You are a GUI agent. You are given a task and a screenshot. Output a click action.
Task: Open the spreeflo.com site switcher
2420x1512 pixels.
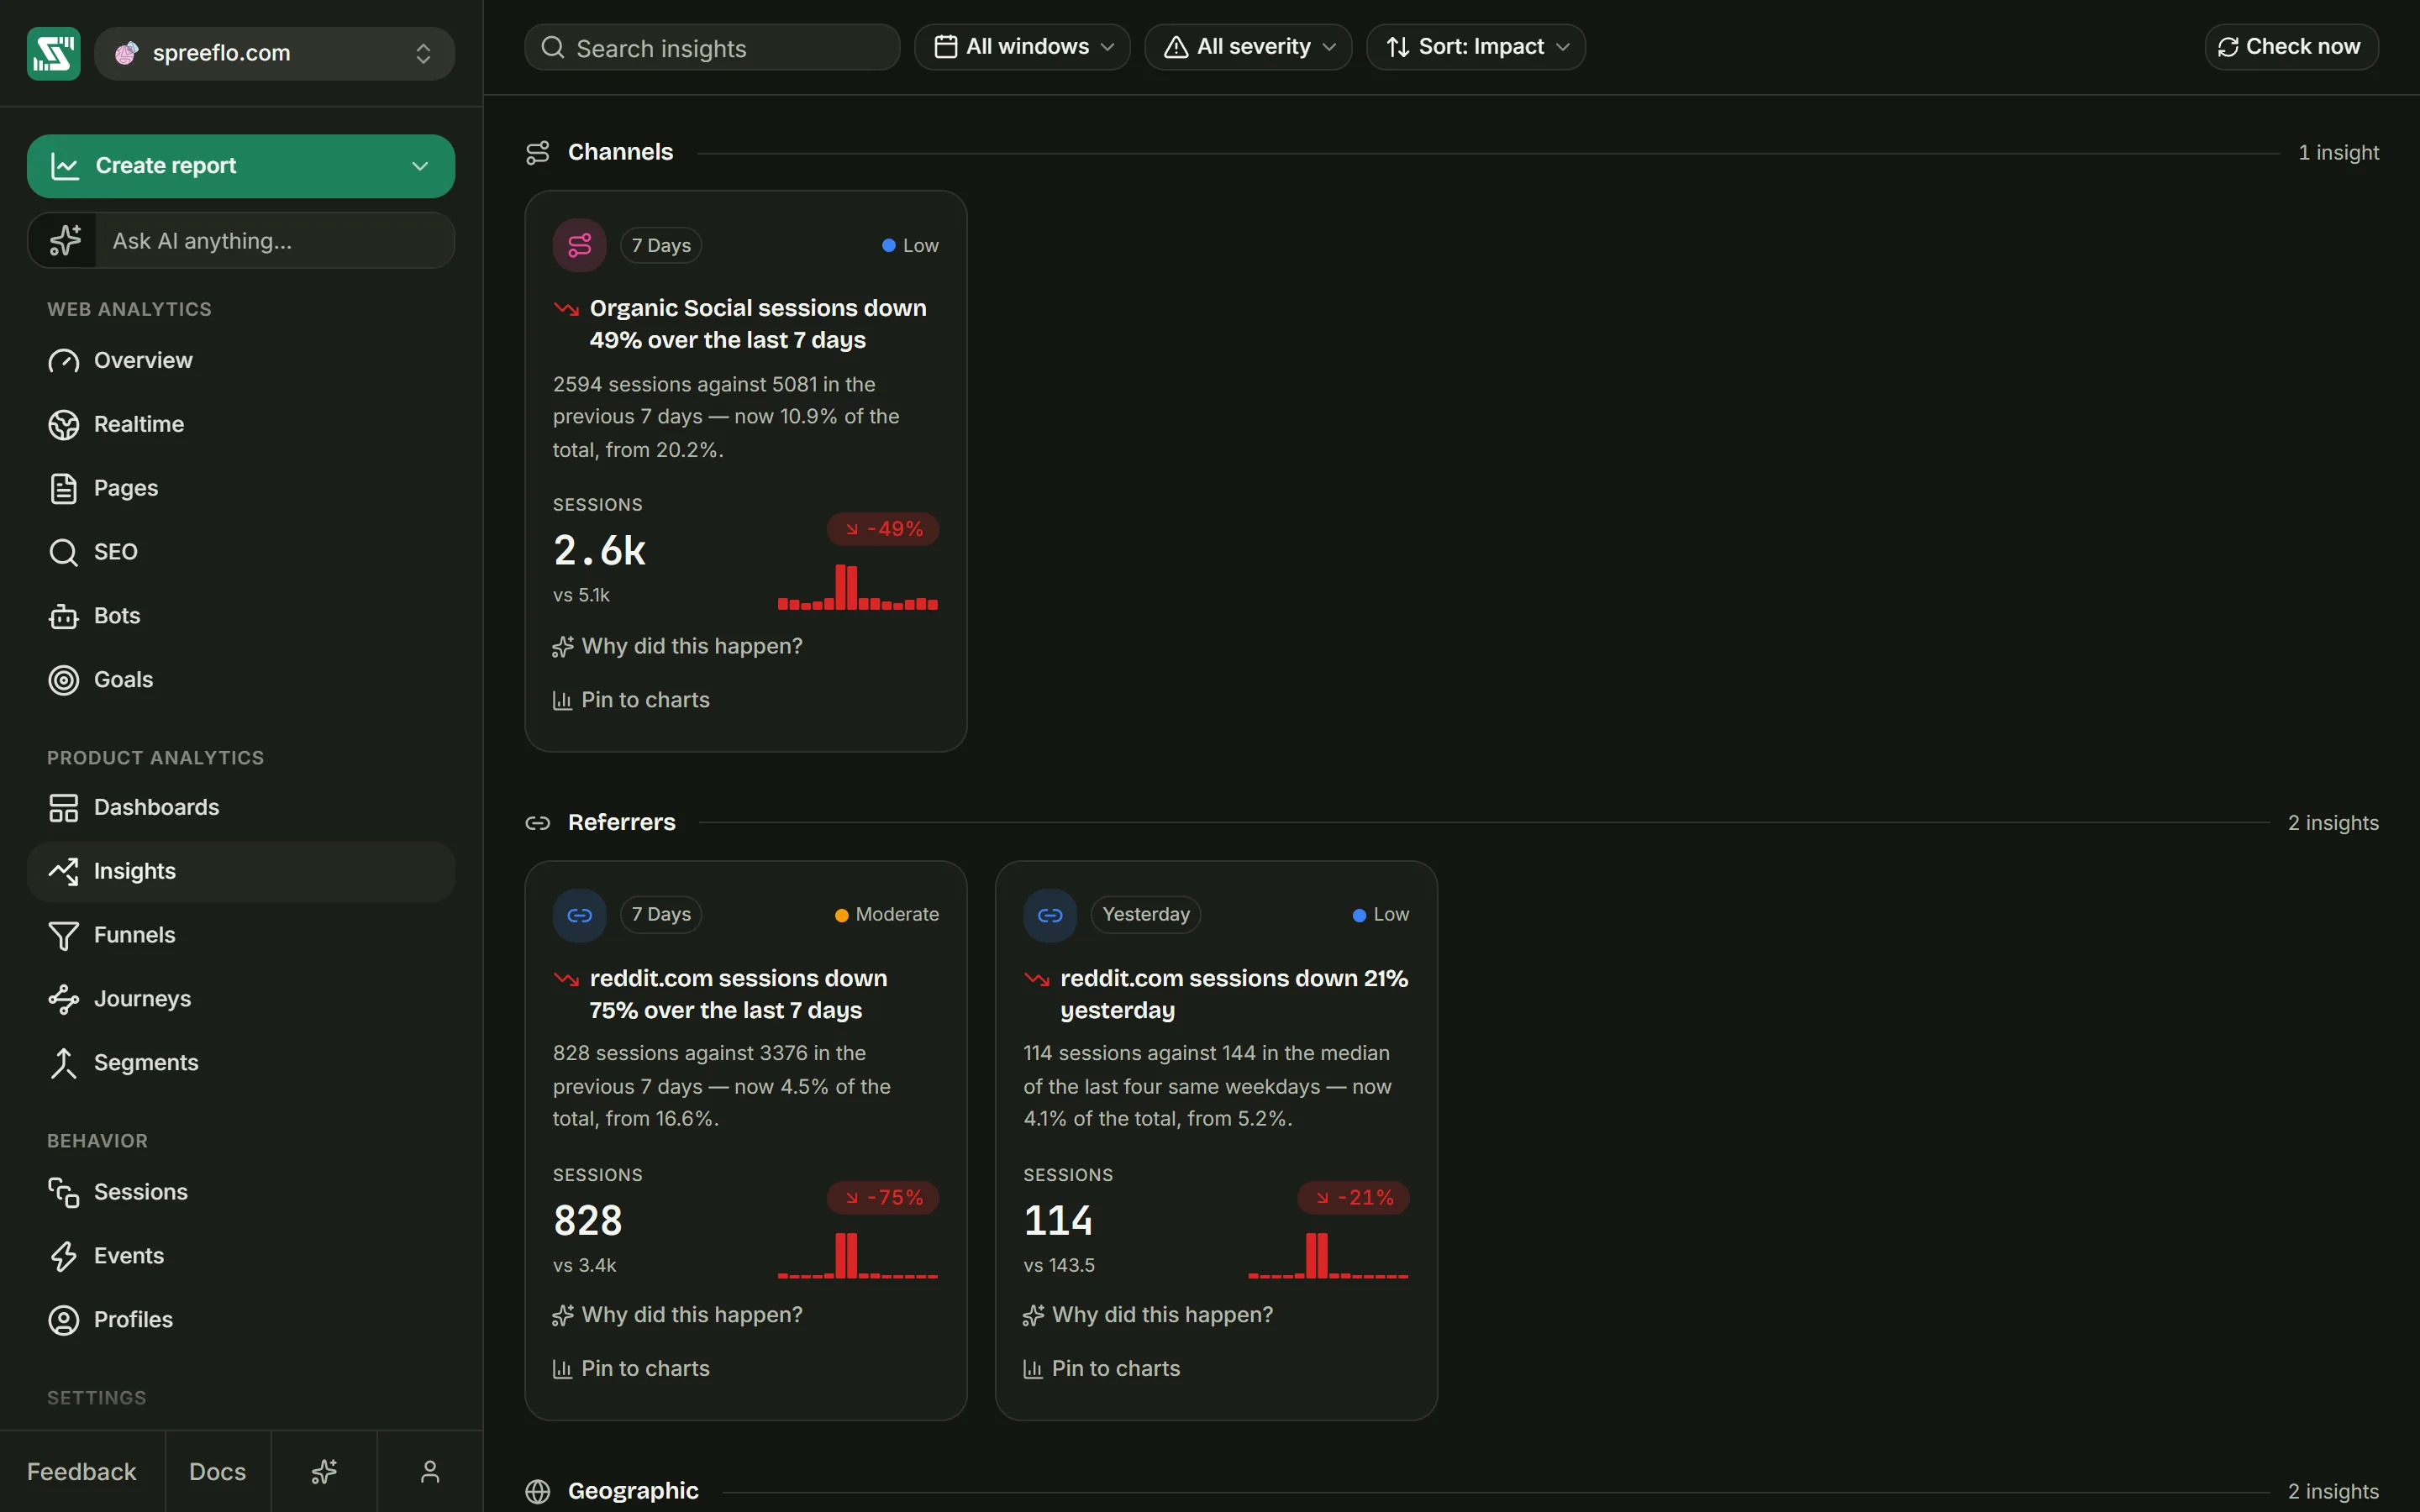[274, 53]
